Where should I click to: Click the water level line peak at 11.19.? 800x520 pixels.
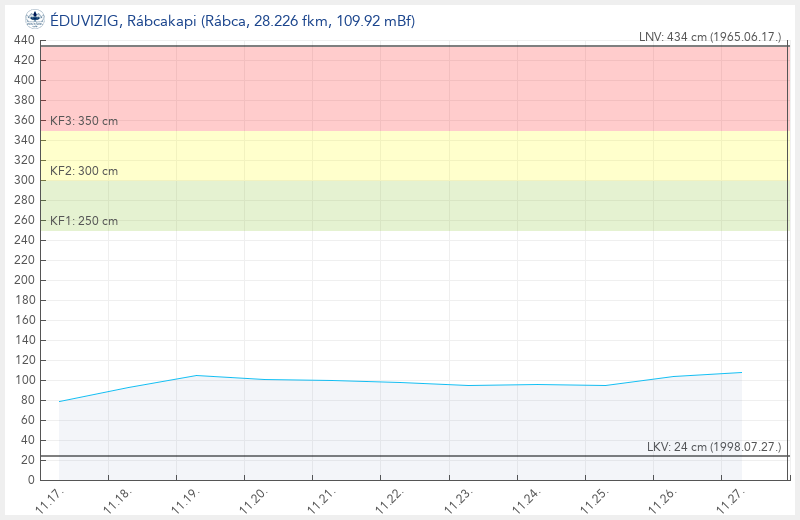[196, 375]
